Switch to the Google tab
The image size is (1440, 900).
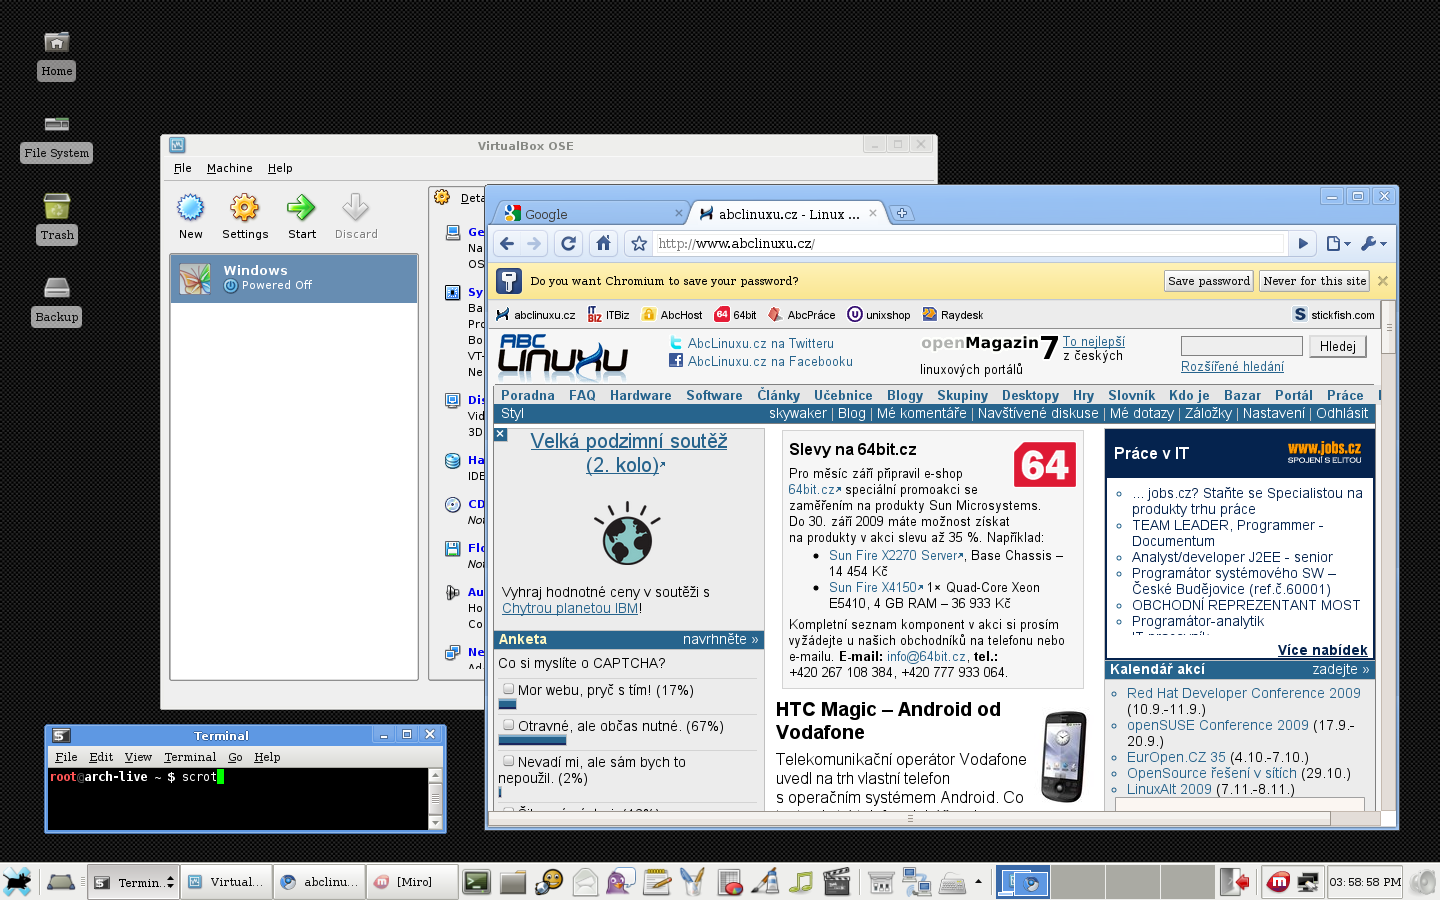click(x=590, y=214)
